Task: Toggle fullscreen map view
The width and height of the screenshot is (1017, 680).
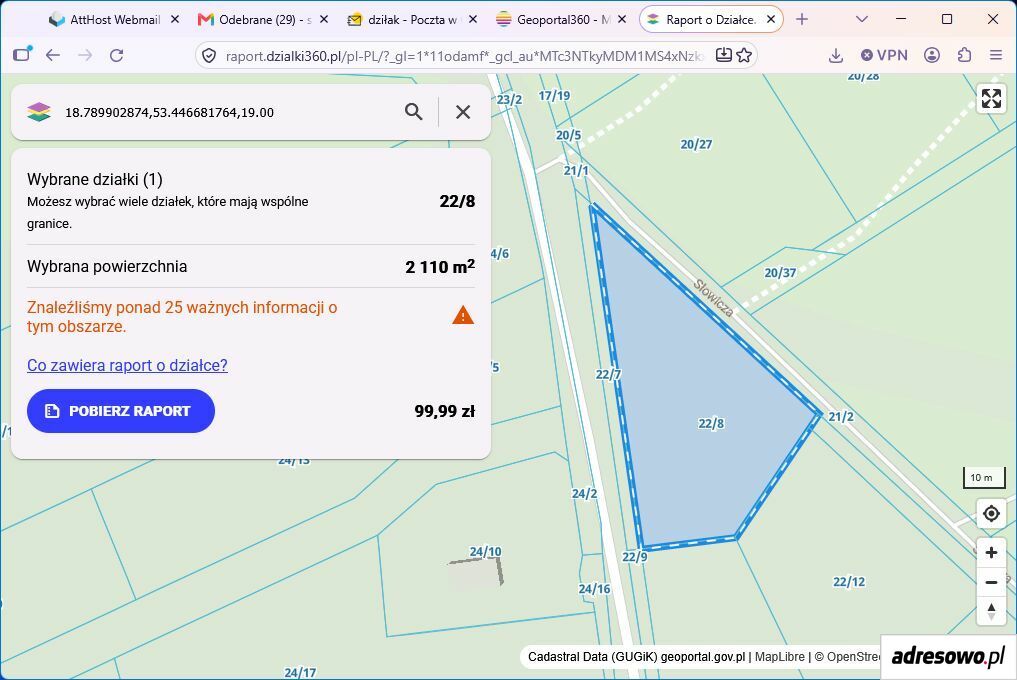Action: 991,99
